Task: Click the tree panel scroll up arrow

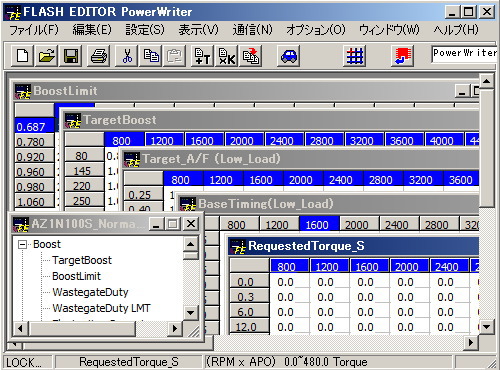Action: click(x=190, y=244)
